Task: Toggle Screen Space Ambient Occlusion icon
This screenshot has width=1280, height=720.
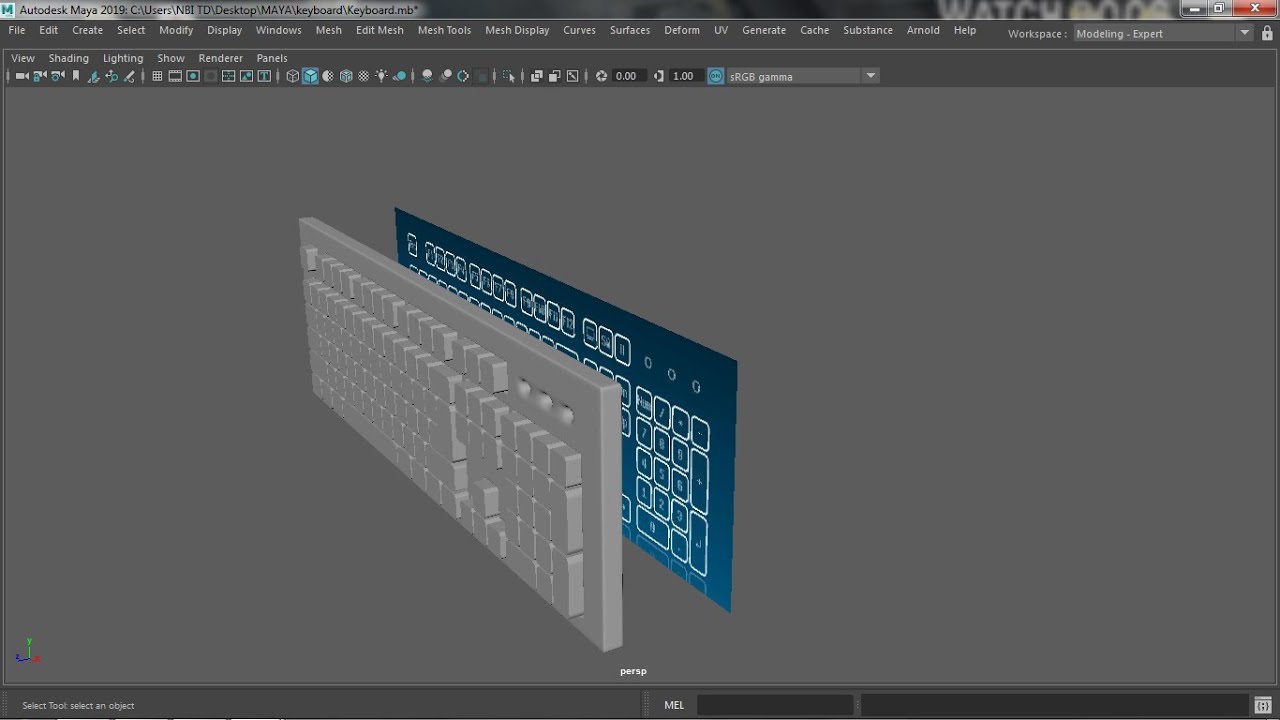Action: coord(428,76)
